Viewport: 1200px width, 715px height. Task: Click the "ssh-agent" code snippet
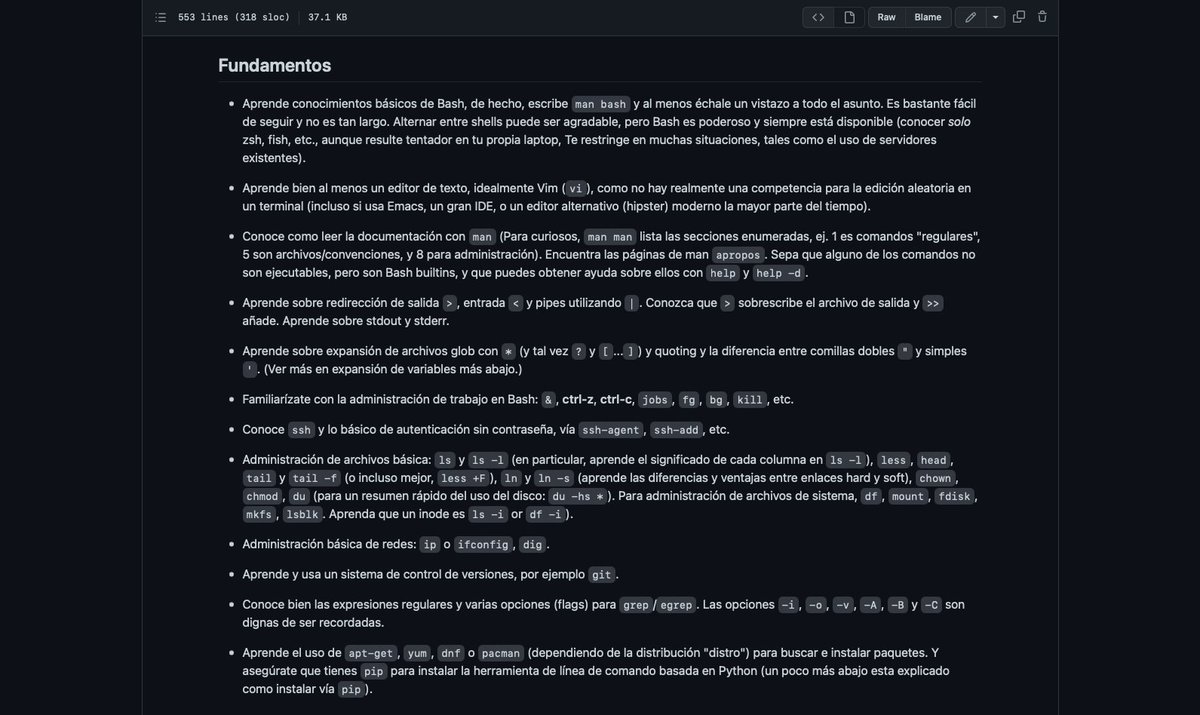[610, 430]
